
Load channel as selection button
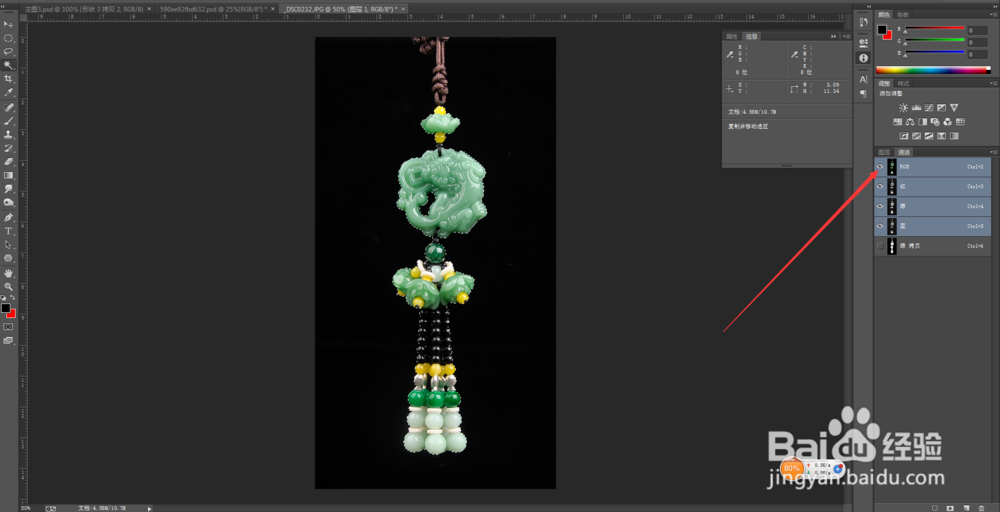[934, 508]
